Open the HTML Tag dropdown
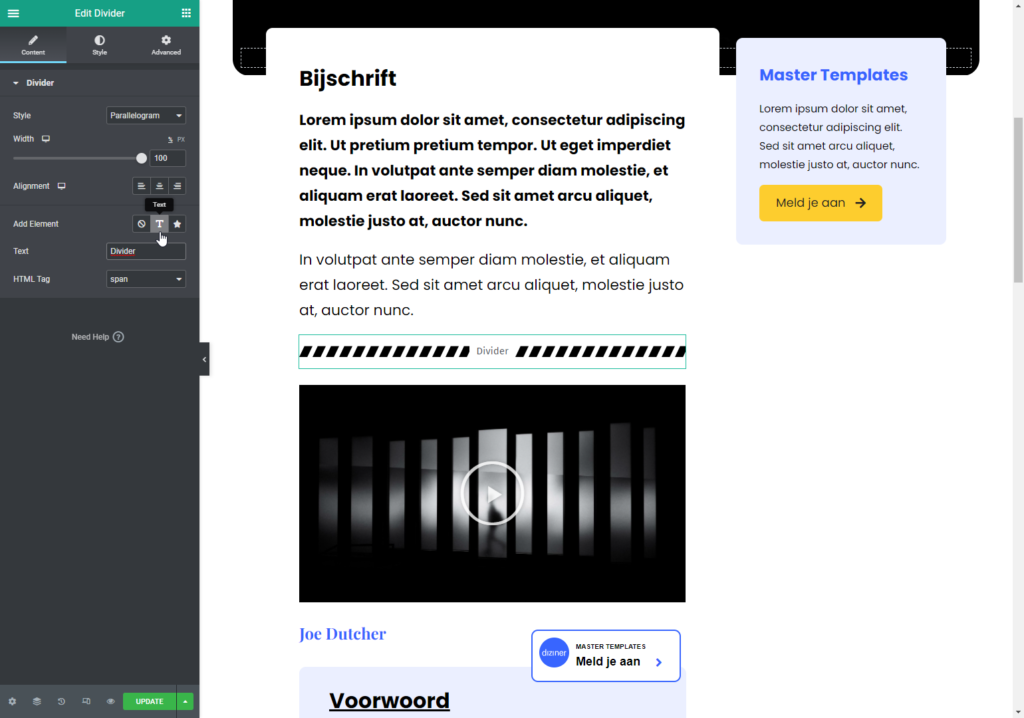 click(146, 279)
